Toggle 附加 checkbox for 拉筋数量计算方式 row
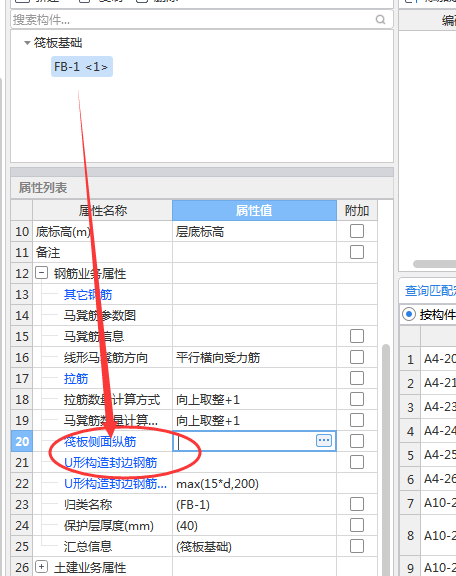Screen dimensions: 456x576 coord(357,399)
